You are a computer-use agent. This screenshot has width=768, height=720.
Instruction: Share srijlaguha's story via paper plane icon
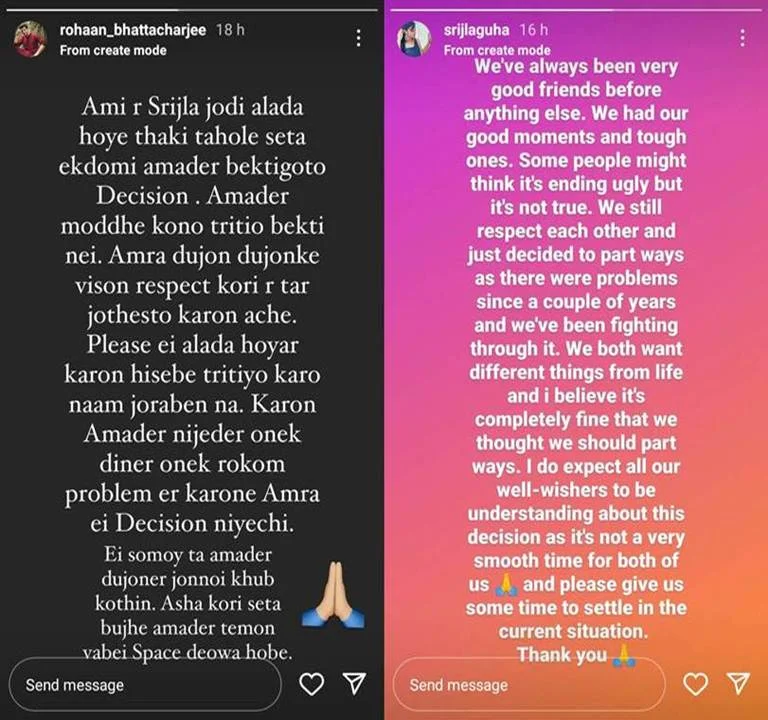(x=738, y=683)
